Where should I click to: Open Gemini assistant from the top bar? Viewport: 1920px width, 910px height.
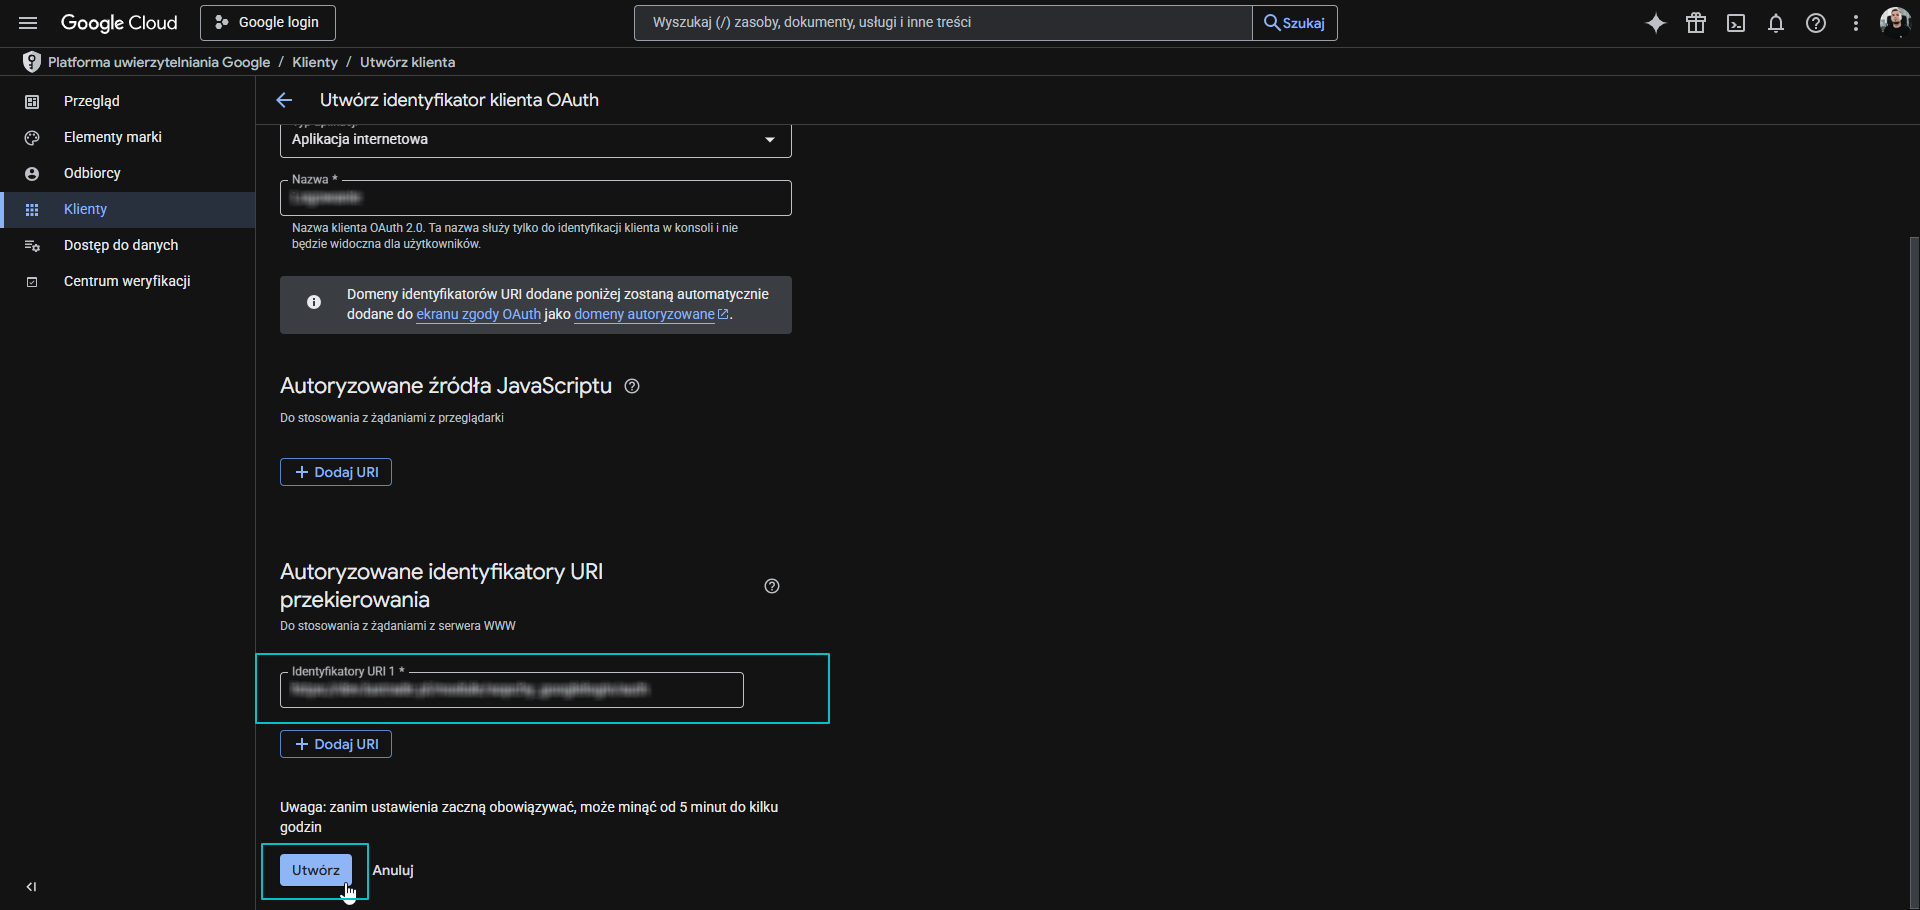tap(1656, 22)
